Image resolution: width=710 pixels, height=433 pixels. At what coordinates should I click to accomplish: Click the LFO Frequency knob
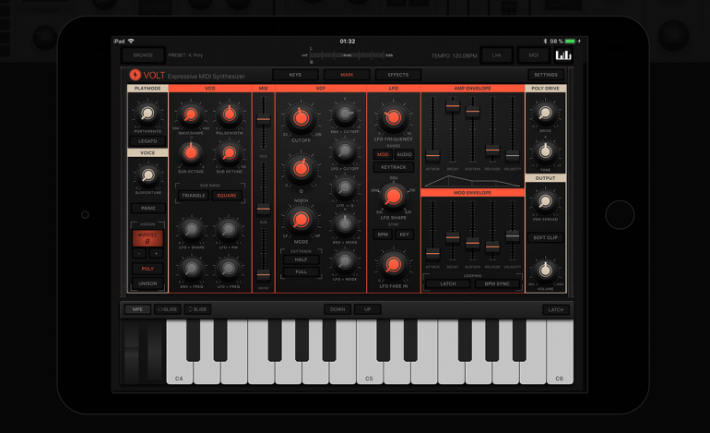pyautogui.click(x=393, y=118)
